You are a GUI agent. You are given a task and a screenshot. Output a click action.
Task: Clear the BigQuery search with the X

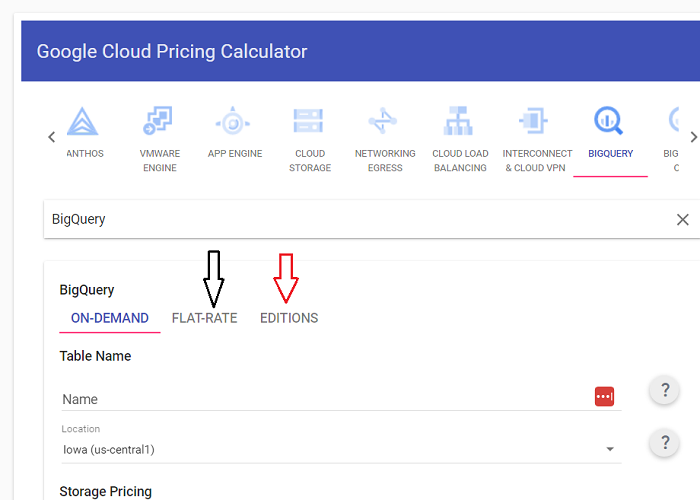pyautogui.click(x=683, y=219)
